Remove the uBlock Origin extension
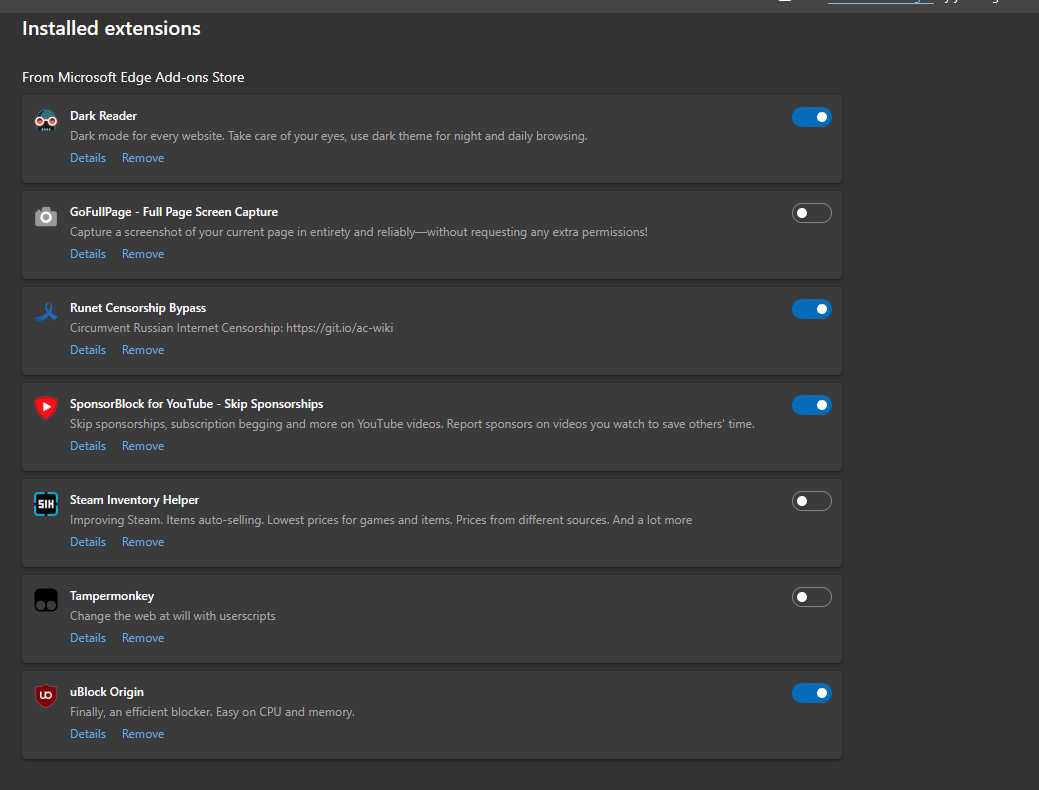Viewport: 1039px width, 790px height. click(x=143, y=734)
